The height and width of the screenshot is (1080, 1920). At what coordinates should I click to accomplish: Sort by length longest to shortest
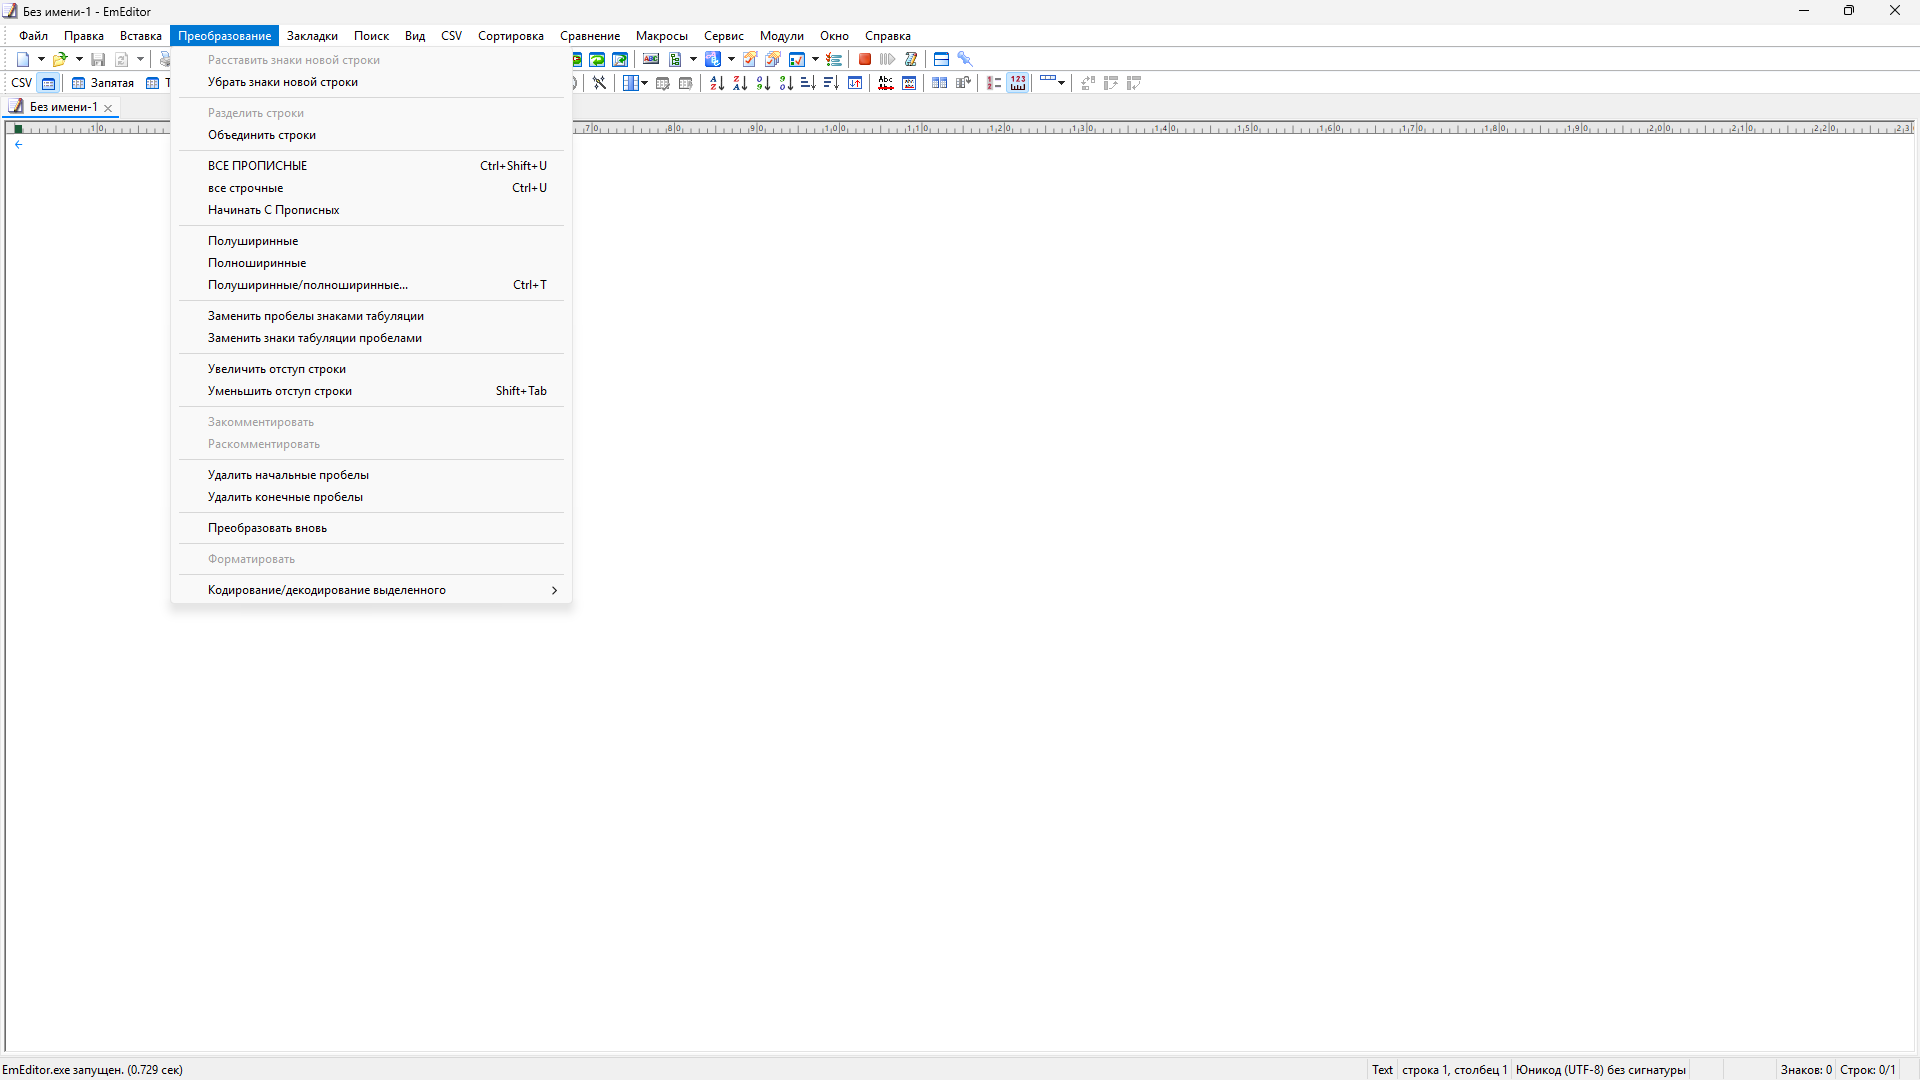(x=831, y=84)
